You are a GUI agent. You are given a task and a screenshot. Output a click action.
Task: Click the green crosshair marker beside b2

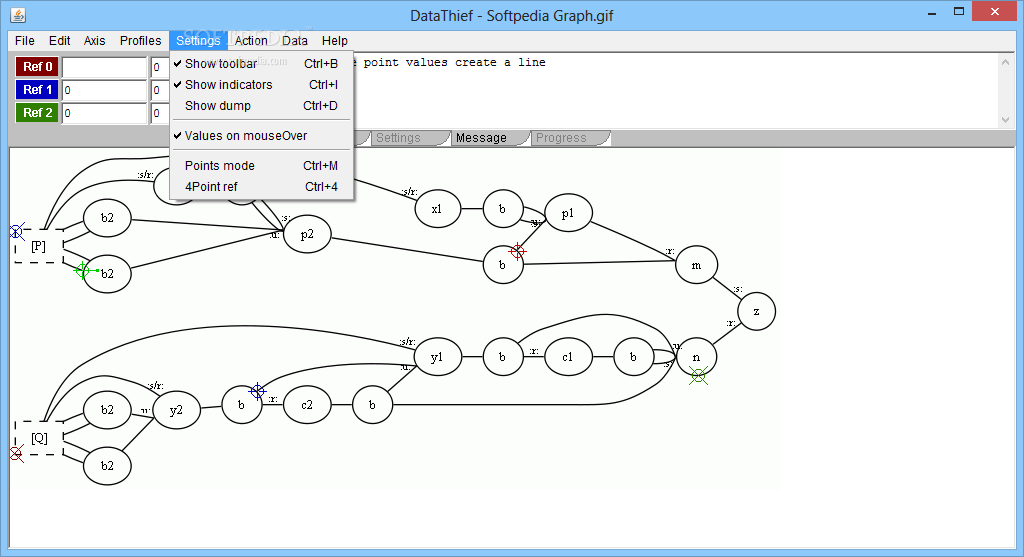(x=82, y=270)
